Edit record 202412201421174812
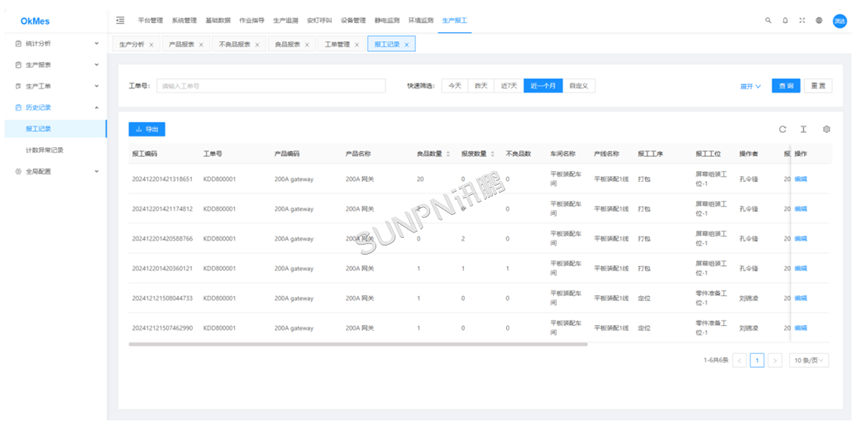The height and width of the screenshot is (425, 860). [801, 209]
